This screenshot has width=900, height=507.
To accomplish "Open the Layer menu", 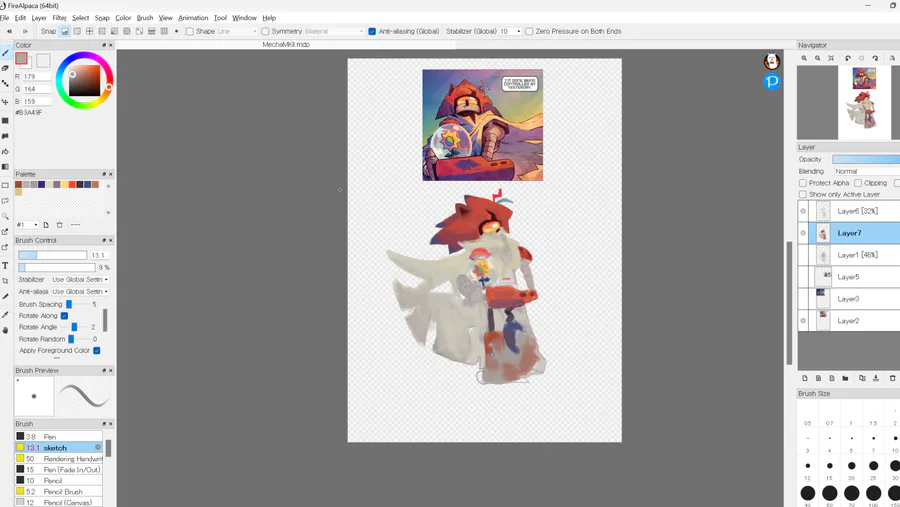I will [x=39, y=18].
